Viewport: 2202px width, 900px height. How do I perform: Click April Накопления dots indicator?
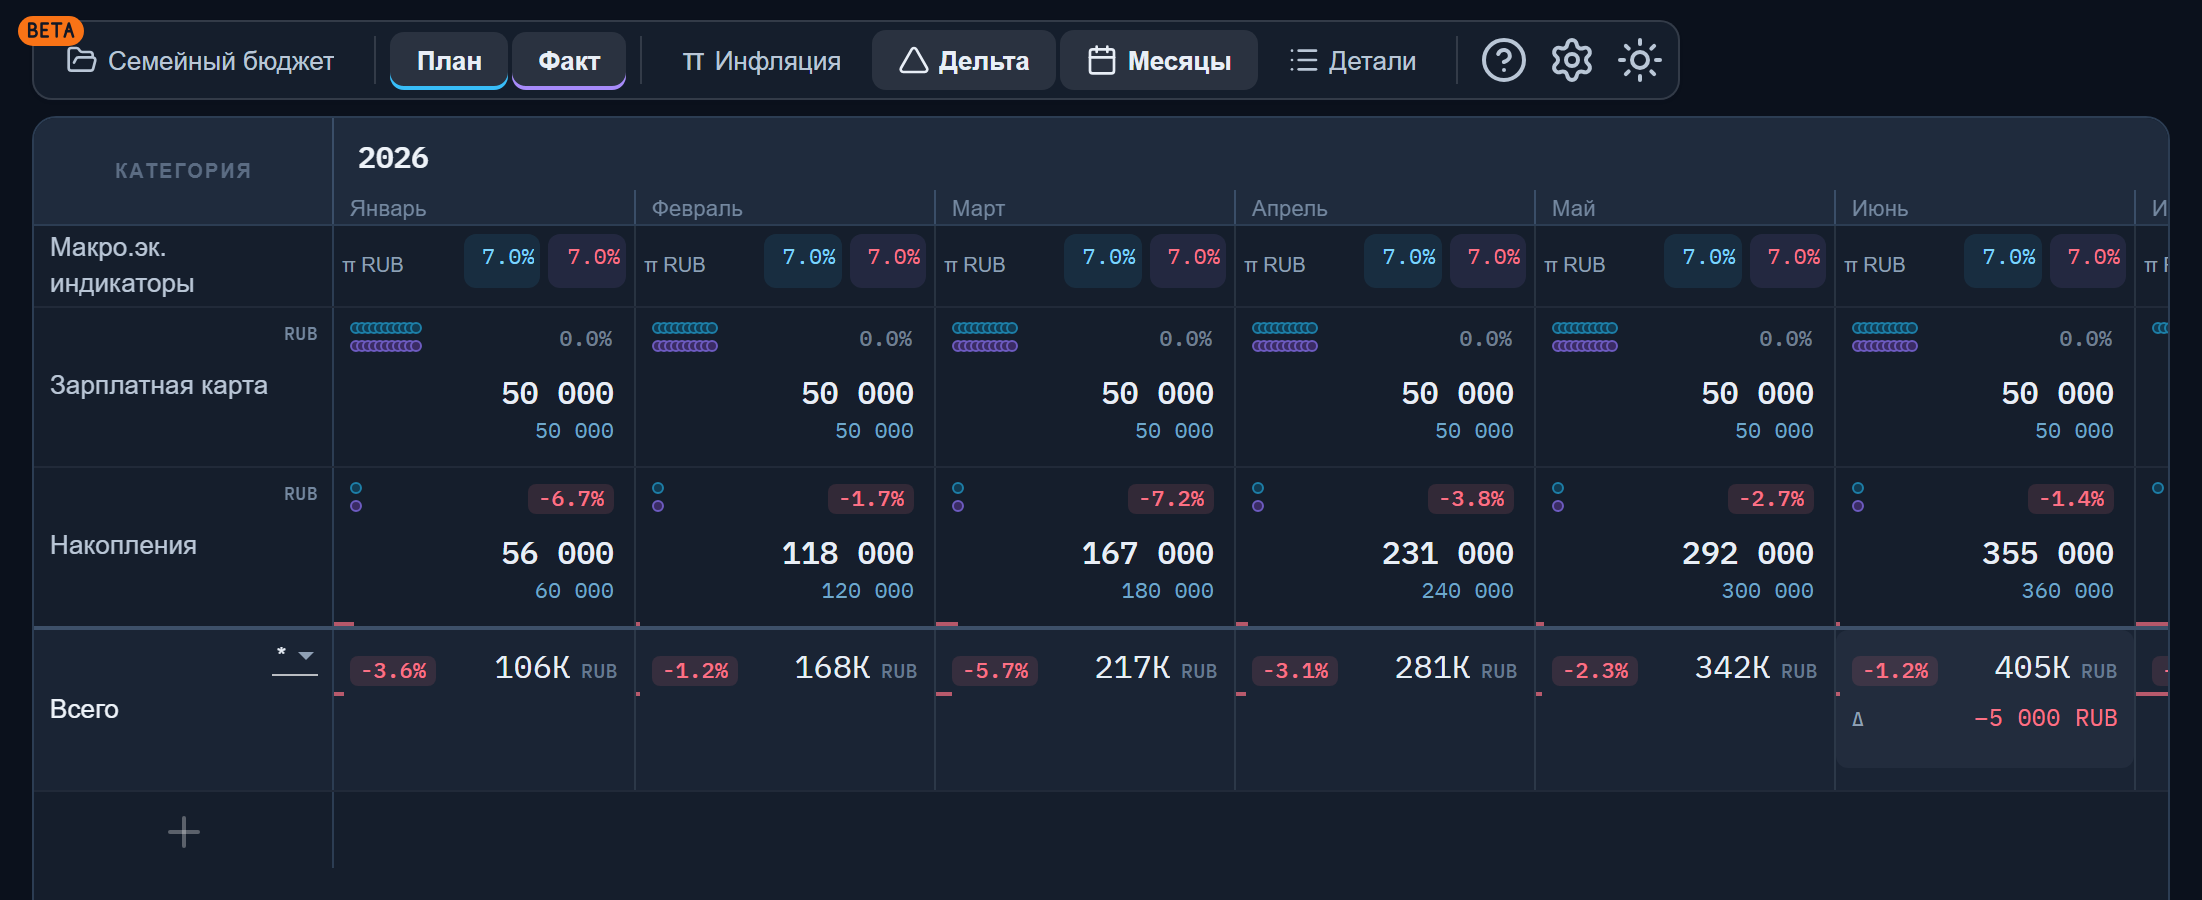click(1258, 497)
